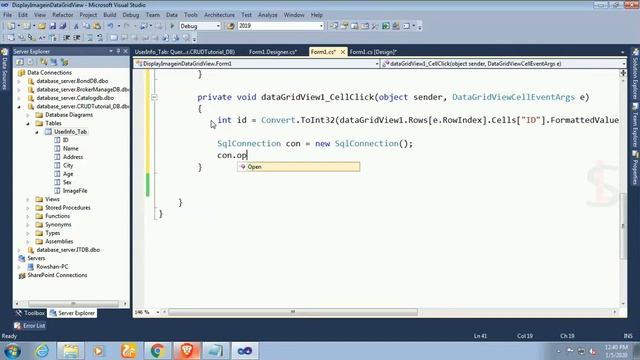The height and width of the screenshot is (360, 640).
Task: Click the Visual Studio taskbar icon
Action: tap(244, 351)
